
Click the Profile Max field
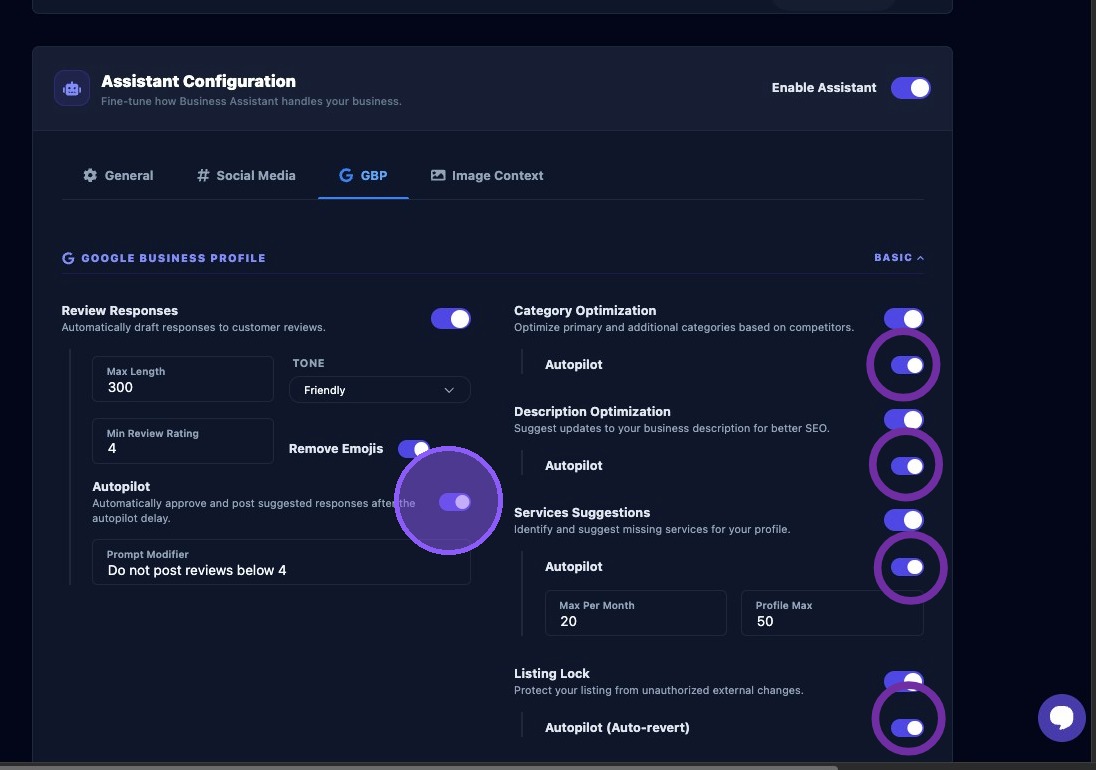pyautogui.click(x=832, y=613)
